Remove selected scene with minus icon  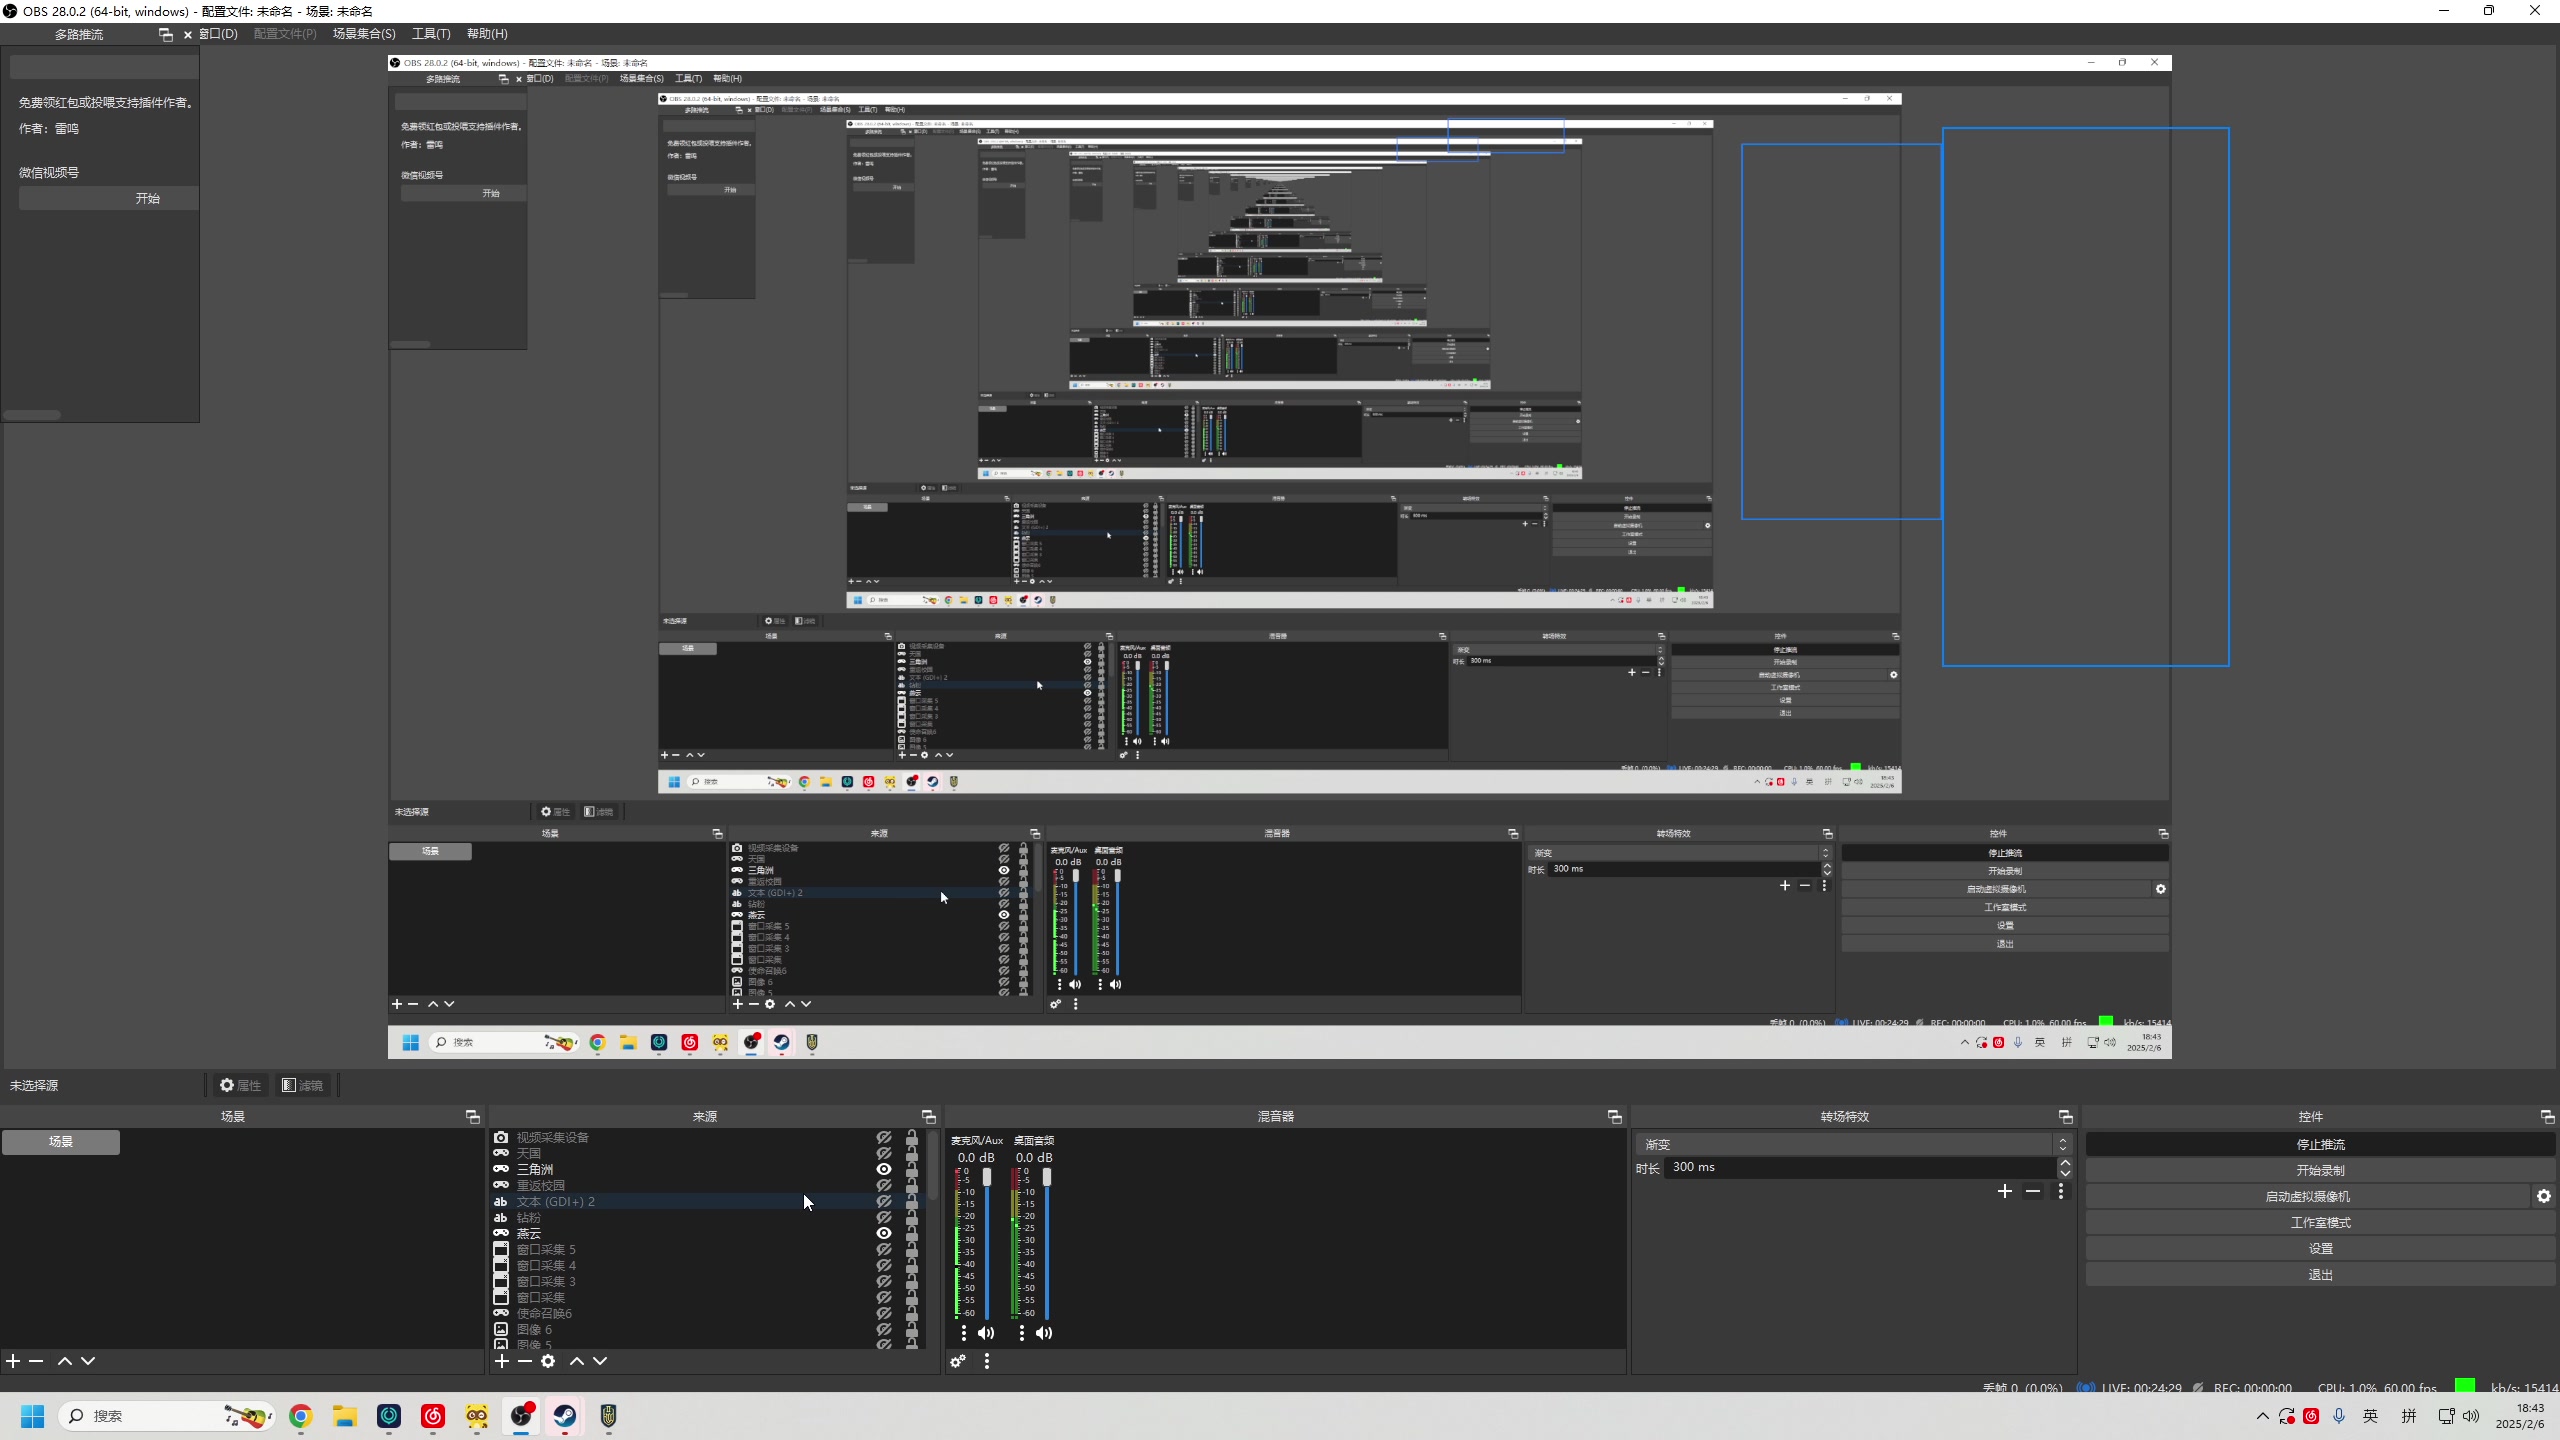[36, 1361]
